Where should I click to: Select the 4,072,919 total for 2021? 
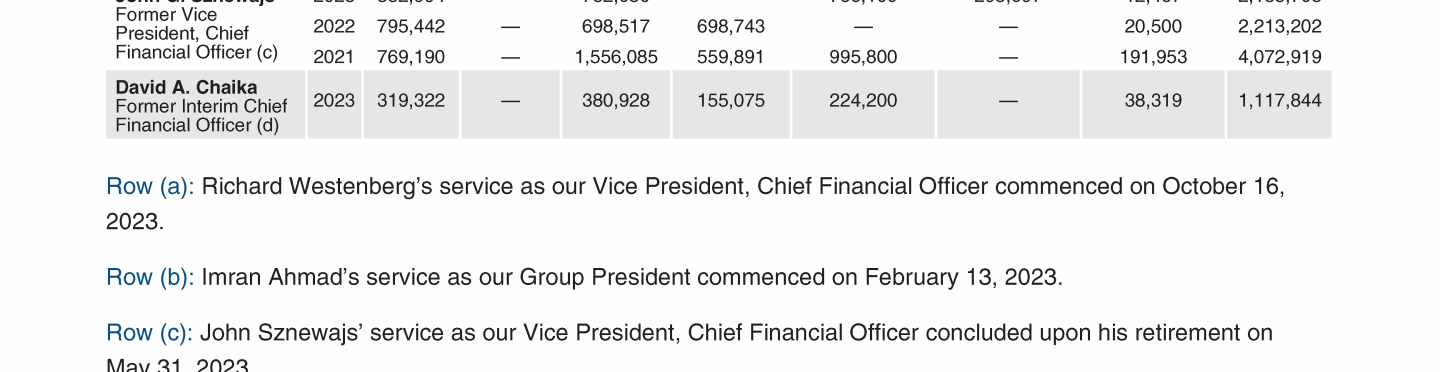click(1280, 57)
